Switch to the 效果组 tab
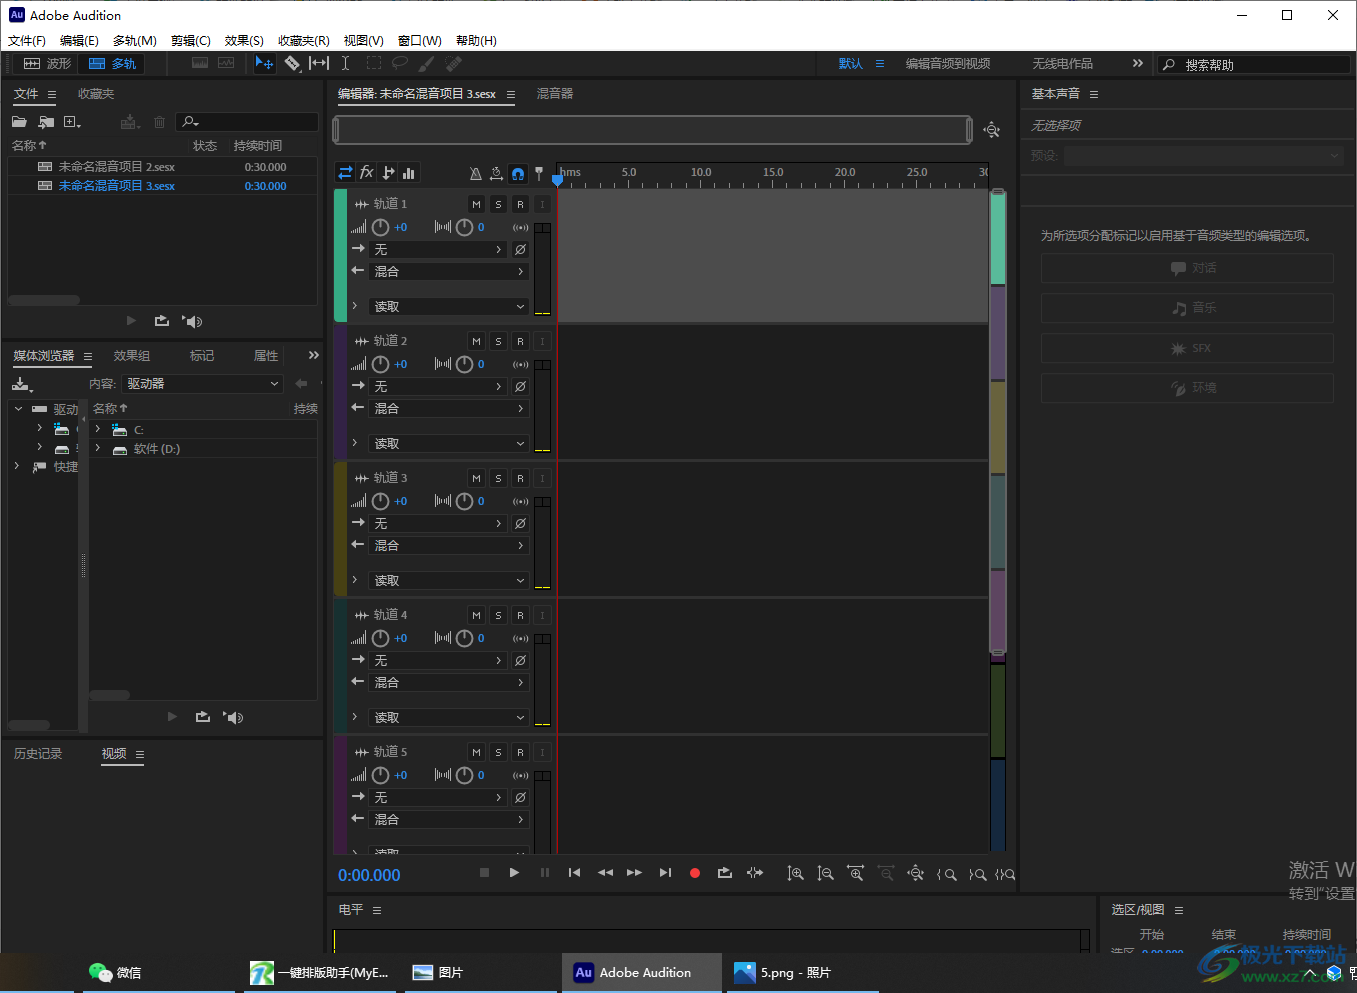 pyautogui.click(x=132, y=356)
